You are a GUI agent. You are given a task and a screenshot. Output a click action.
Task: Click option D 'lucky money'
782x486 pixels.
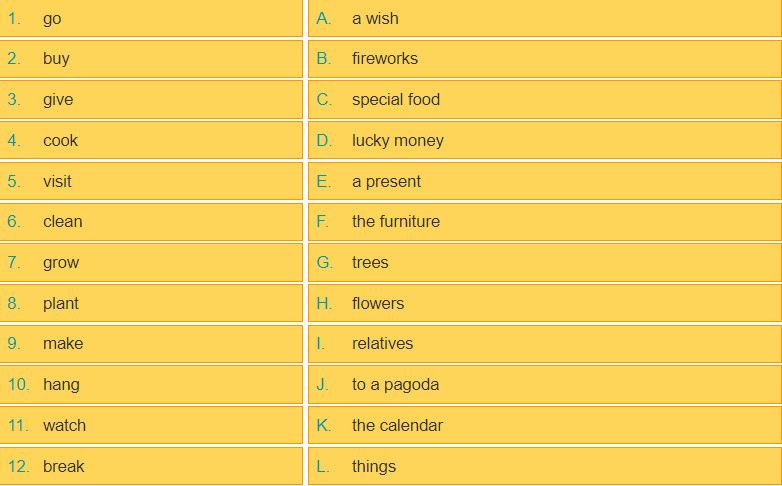[545, 141]
